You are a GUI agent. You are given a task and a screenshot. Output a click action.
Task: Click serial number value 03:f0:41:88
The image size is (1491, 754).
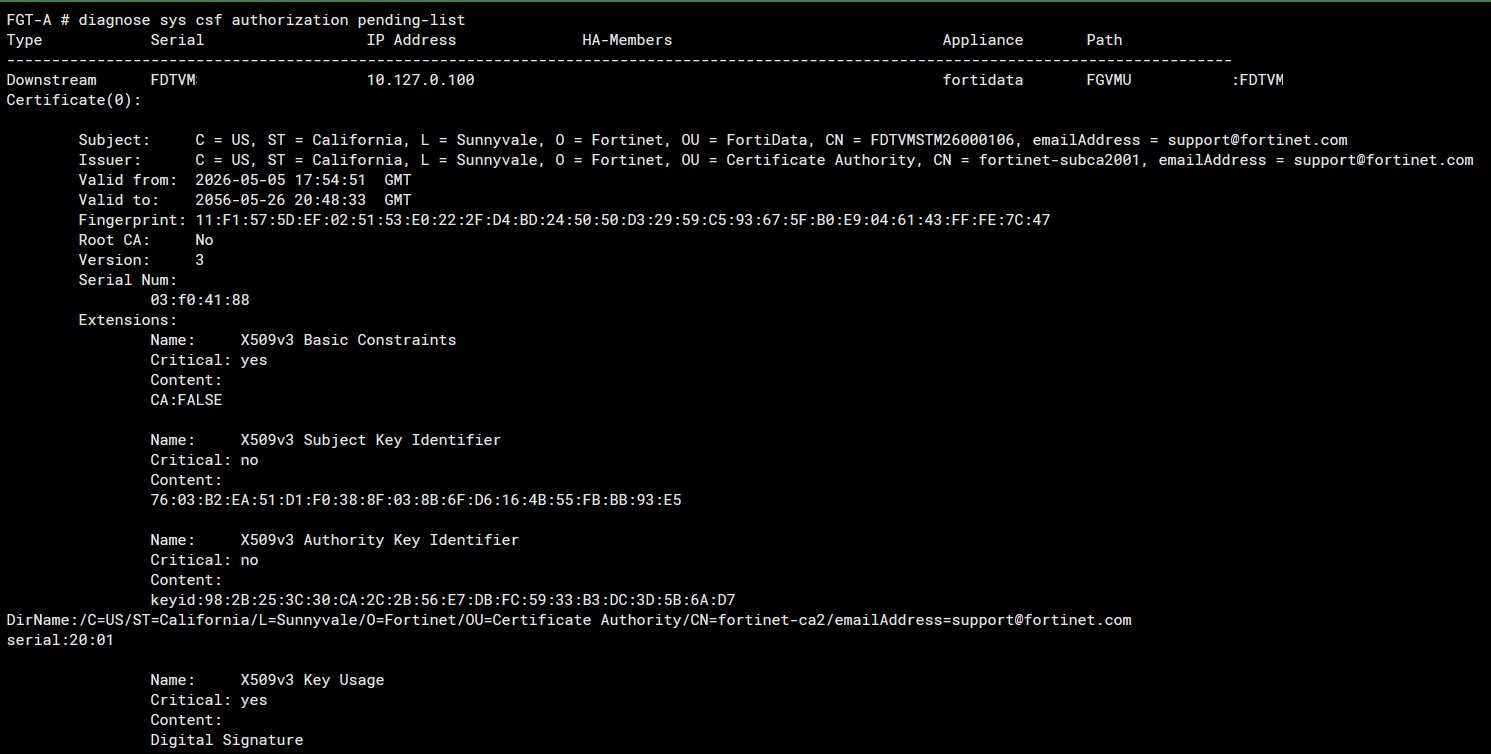click(x=200, y=300)
